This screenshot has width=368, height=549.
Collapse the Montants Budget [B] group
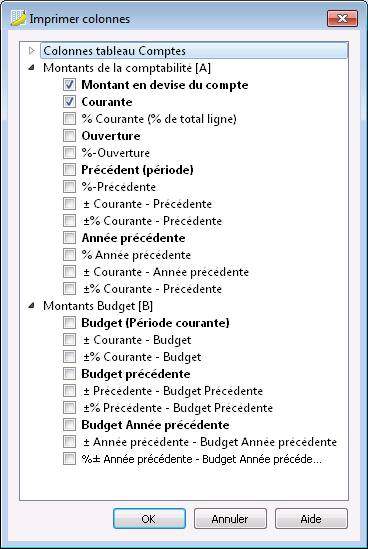32,306
